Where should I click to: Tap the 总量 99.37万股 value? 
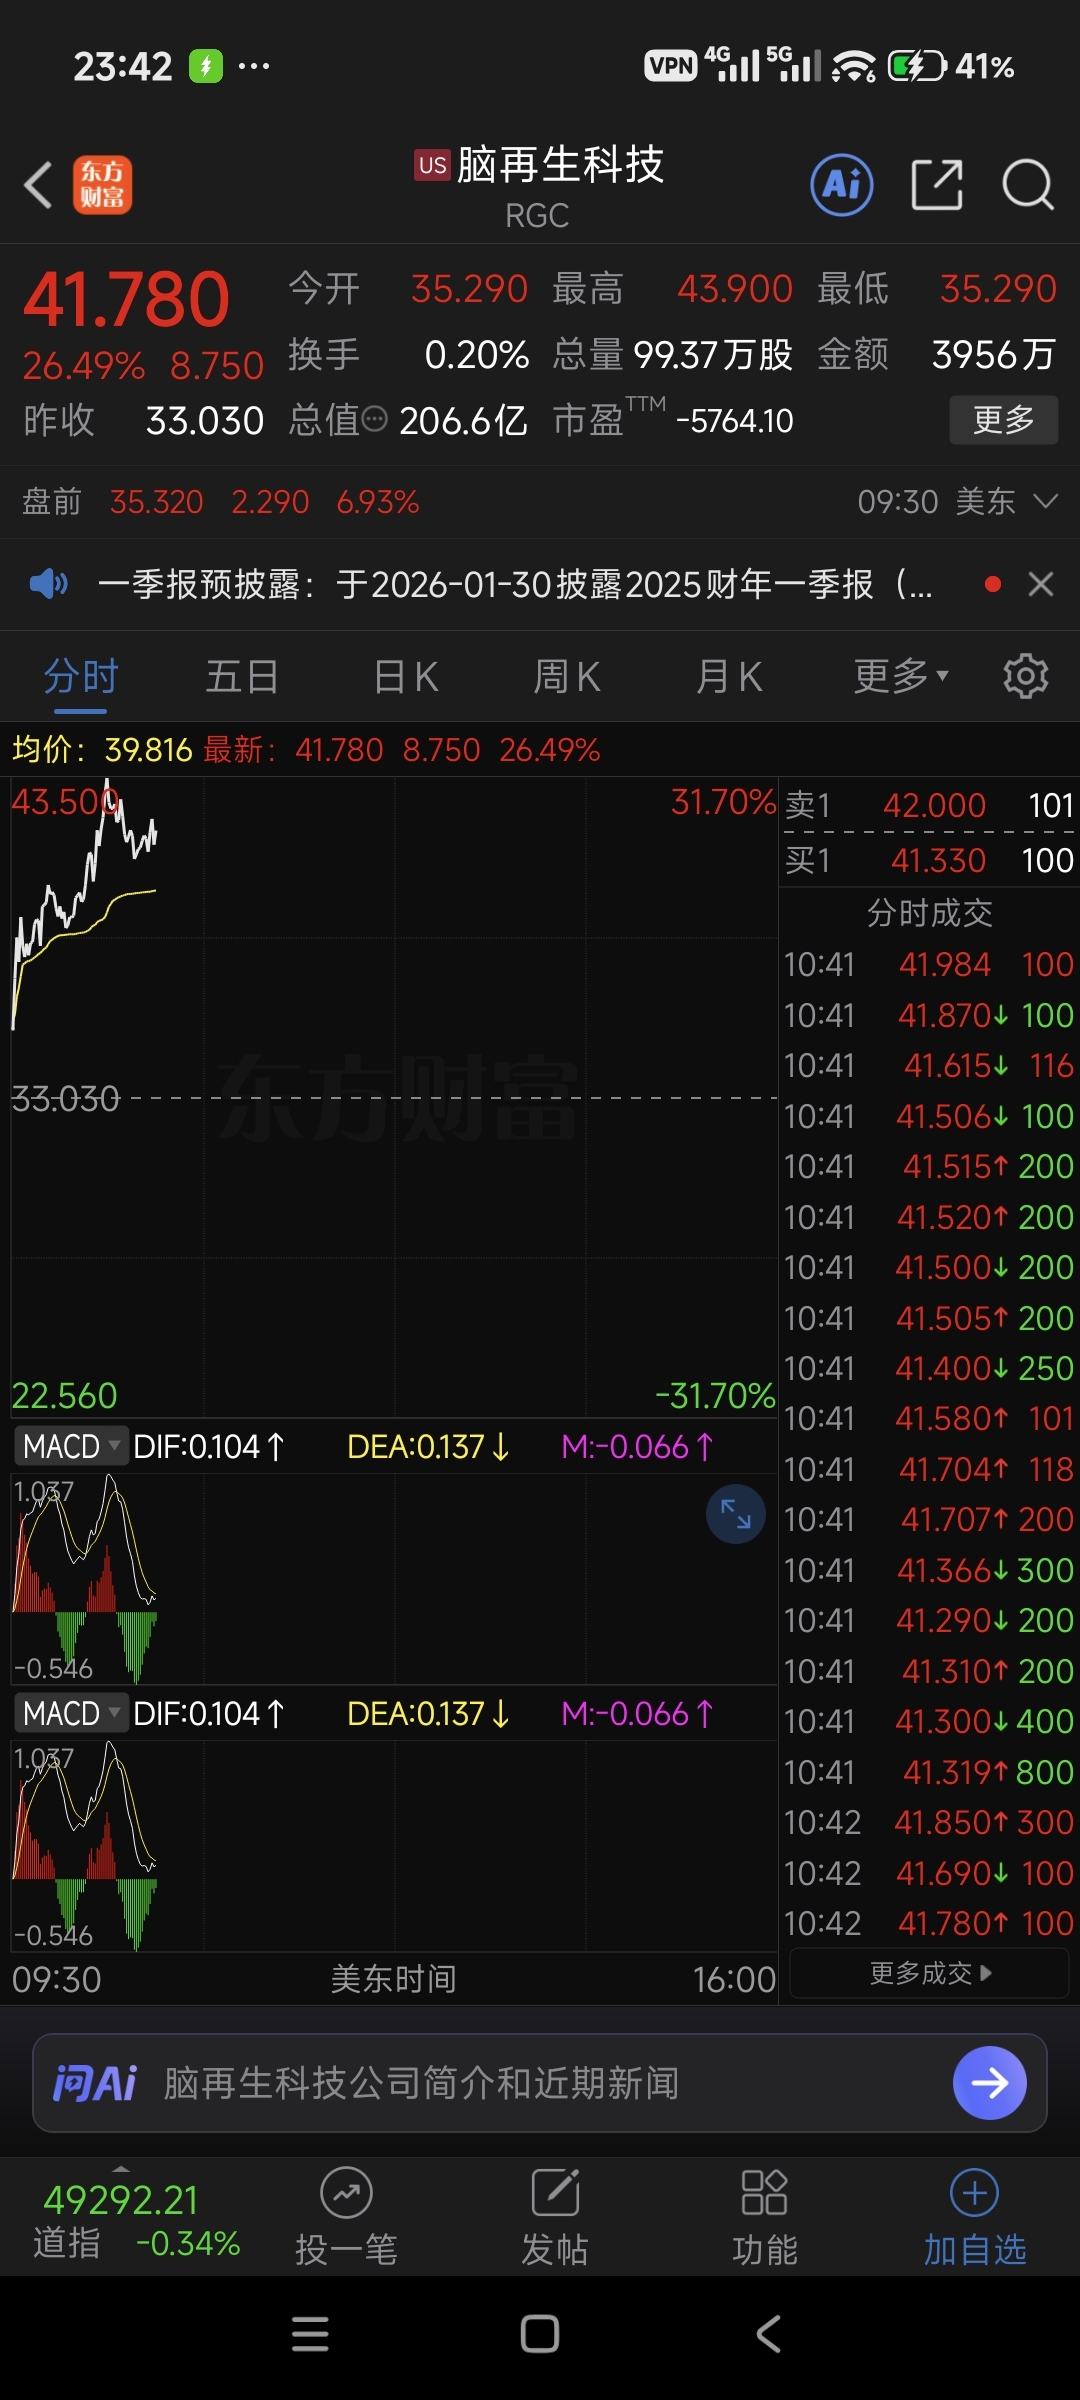click(x=713, y=354)
